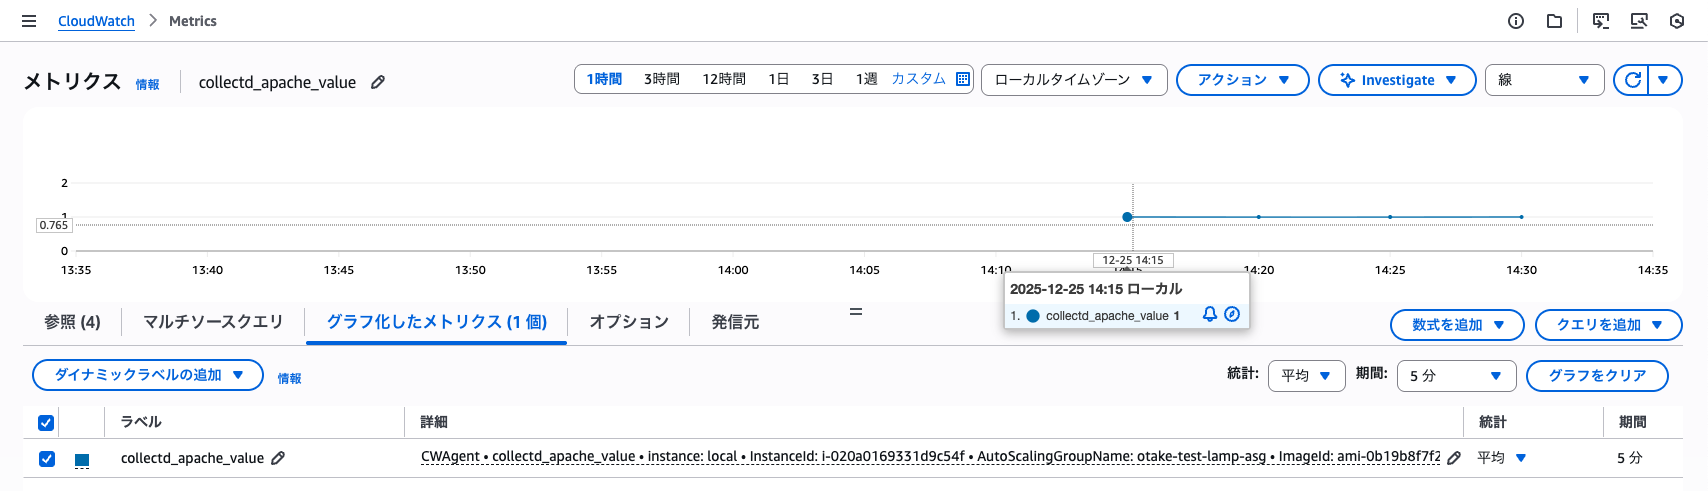Edit the collectd_apache_value label with pencil icon
1708x491 pixels.
click(x=278, y=458)
